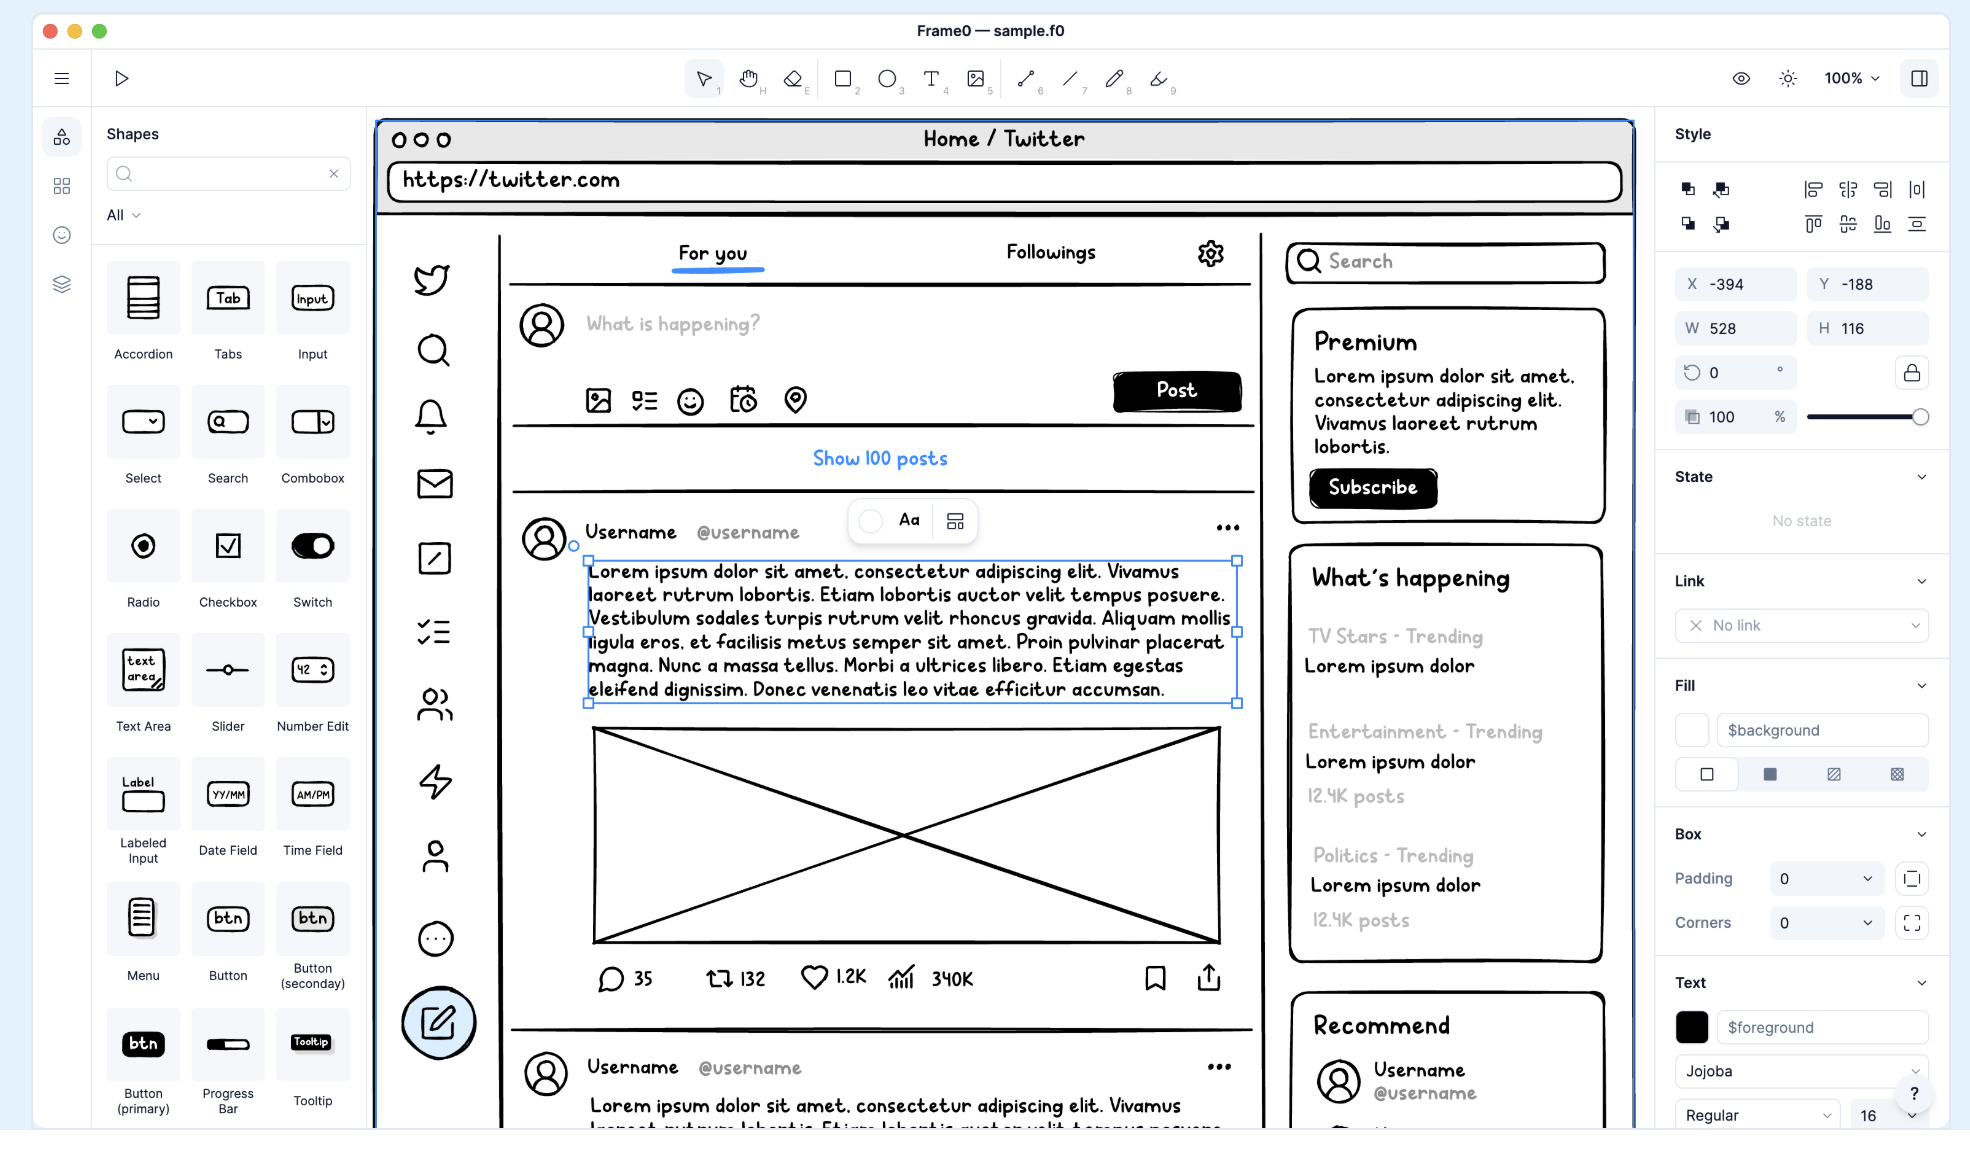Click the help question mark button
The width and height of the screenshot is (1970, 1160).
coord(1914,1093)
